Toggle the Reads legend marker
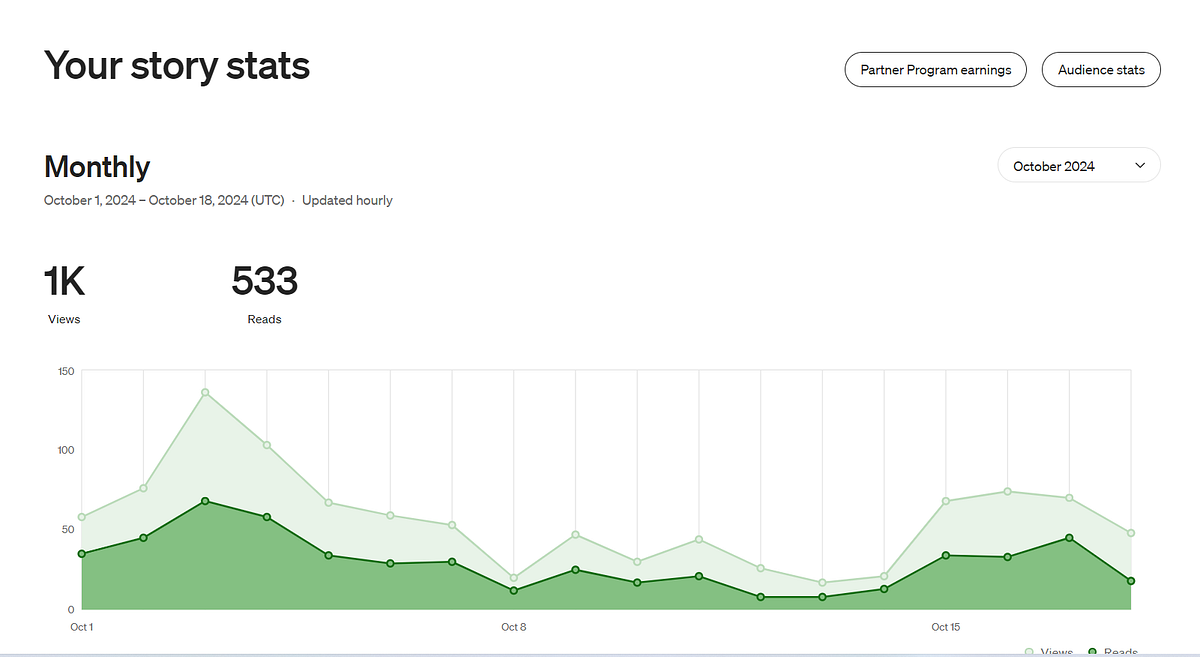The height and width of the screenshot is (657, 1200). coord(1092,652)
